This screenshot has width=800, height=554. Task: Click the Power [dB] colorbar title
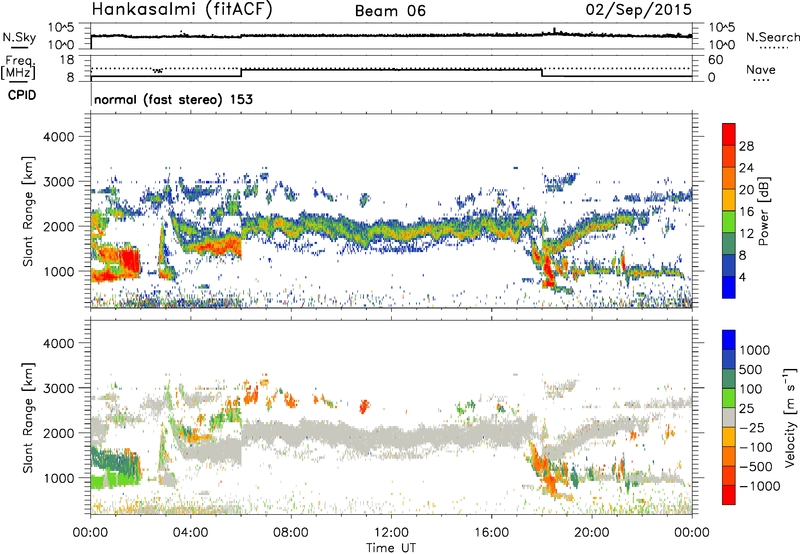(763, 211)
